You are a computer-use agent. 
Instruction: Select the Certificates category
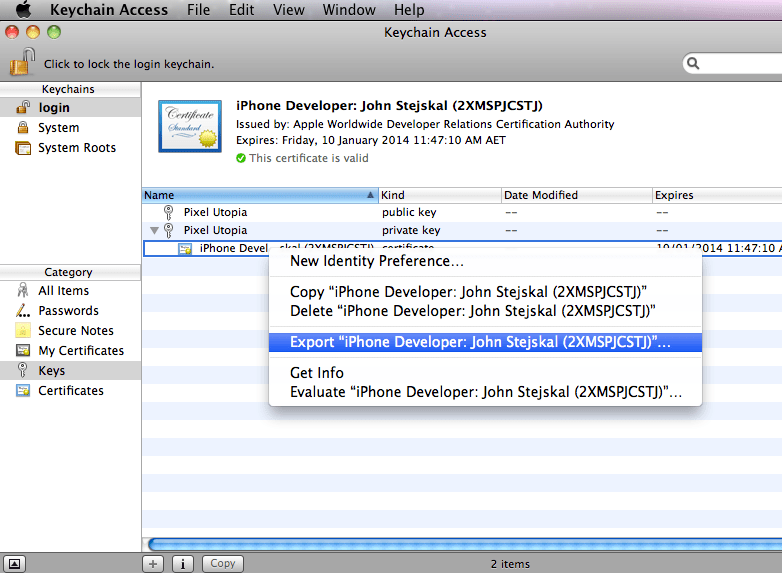pyautogui.click(x=70, y=390)
